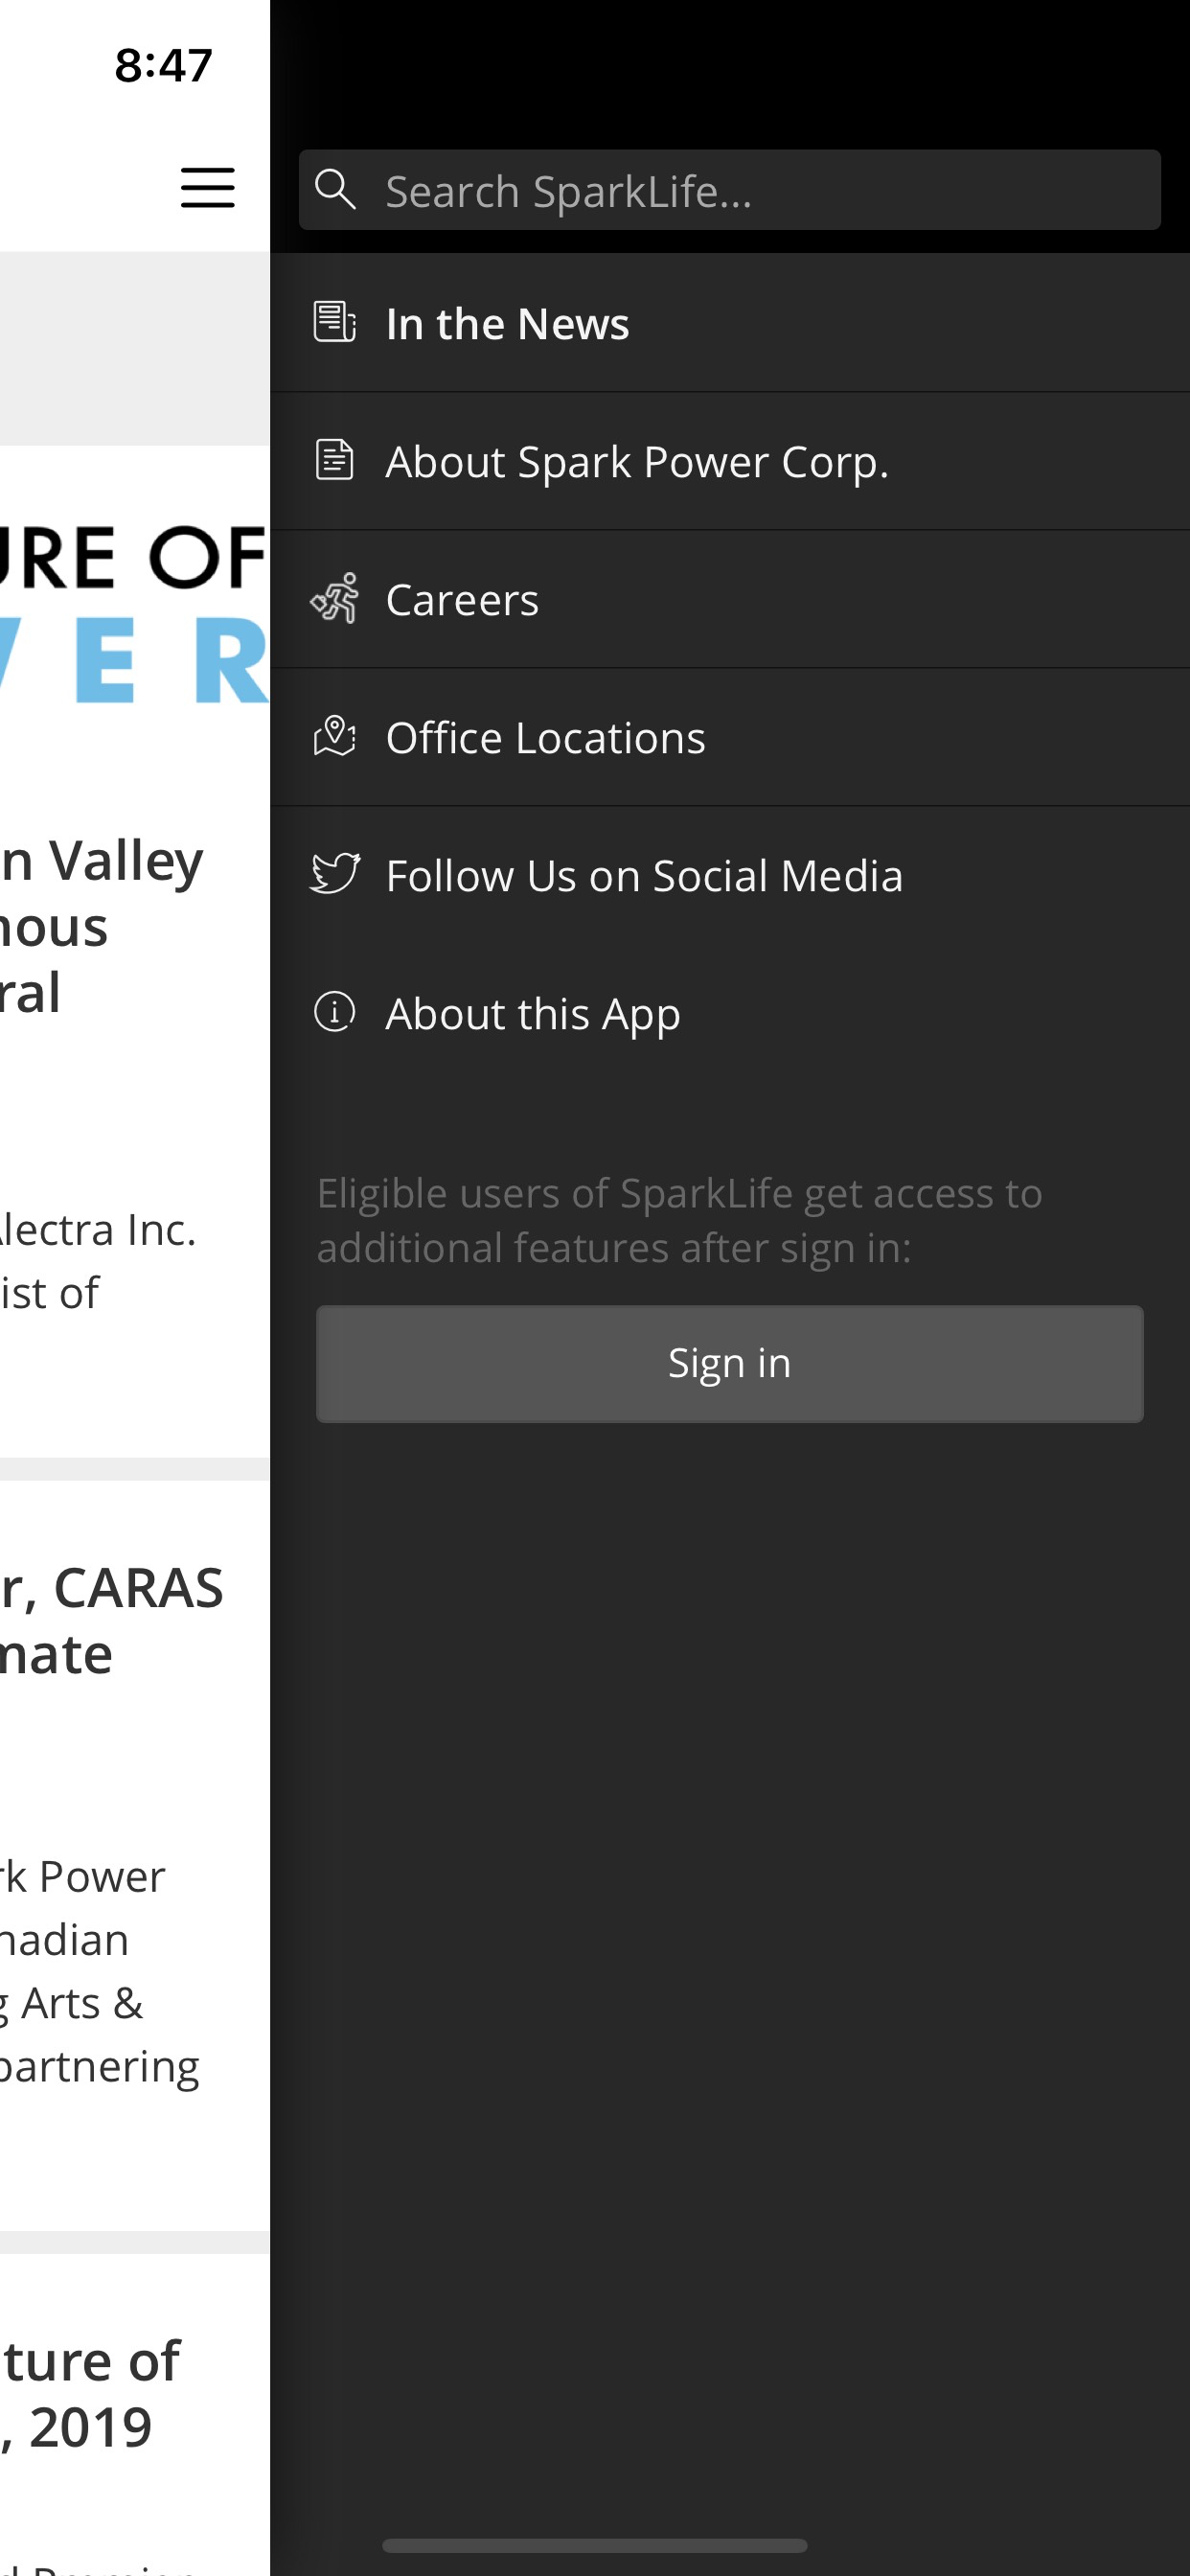
Task: Focus the Search SparkLife field
Action: point(760,191)
